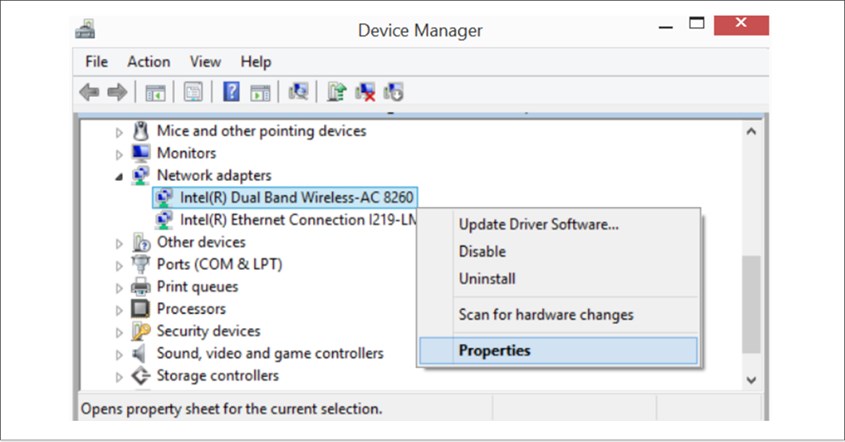This screenshot has height=442, width=845.
Task: Open the View menu
Action: click(x=205, y=62)
